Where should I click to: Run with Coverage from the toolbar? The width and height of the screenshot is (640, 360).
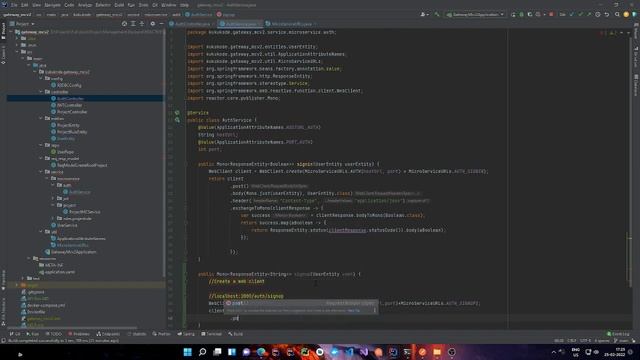pos(530,14)
